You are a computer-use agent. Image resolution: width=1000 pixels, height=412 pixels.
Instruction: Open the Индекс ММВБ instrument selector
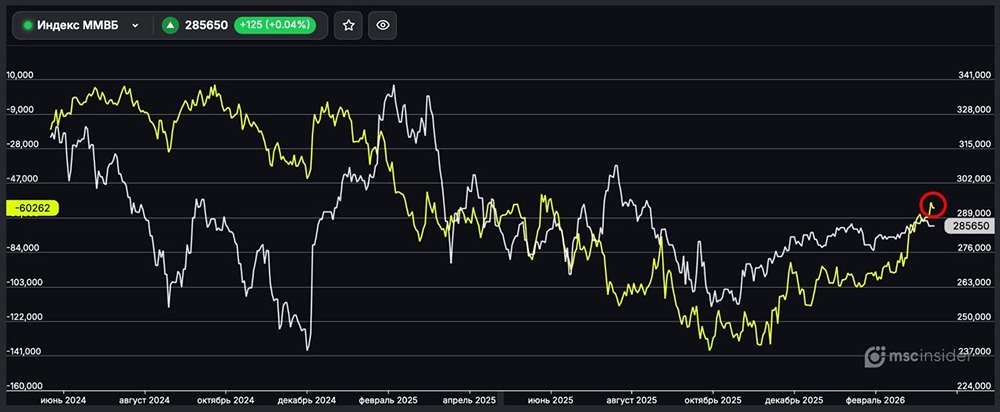80,26
